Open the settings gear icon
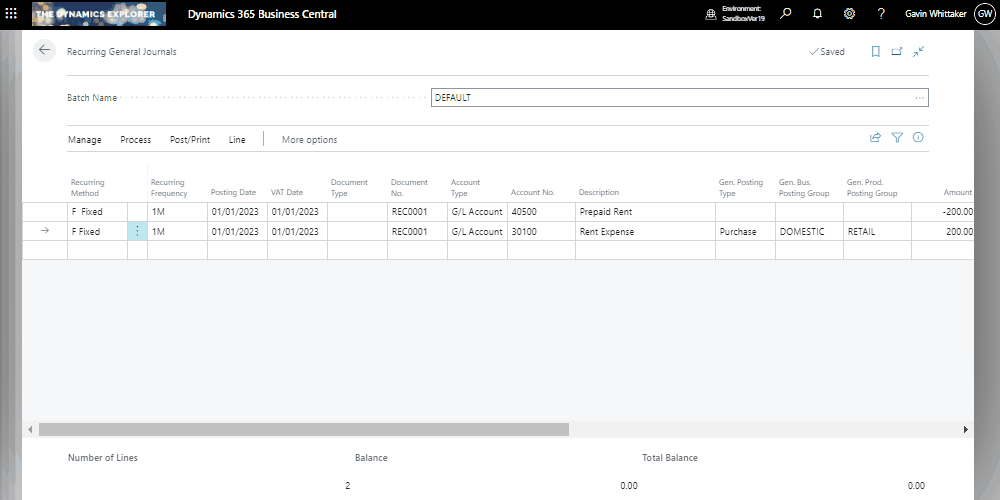Image resolution: width=1000 pixels, height=500 pixels. pyautogui.click(x=849, y=14)
